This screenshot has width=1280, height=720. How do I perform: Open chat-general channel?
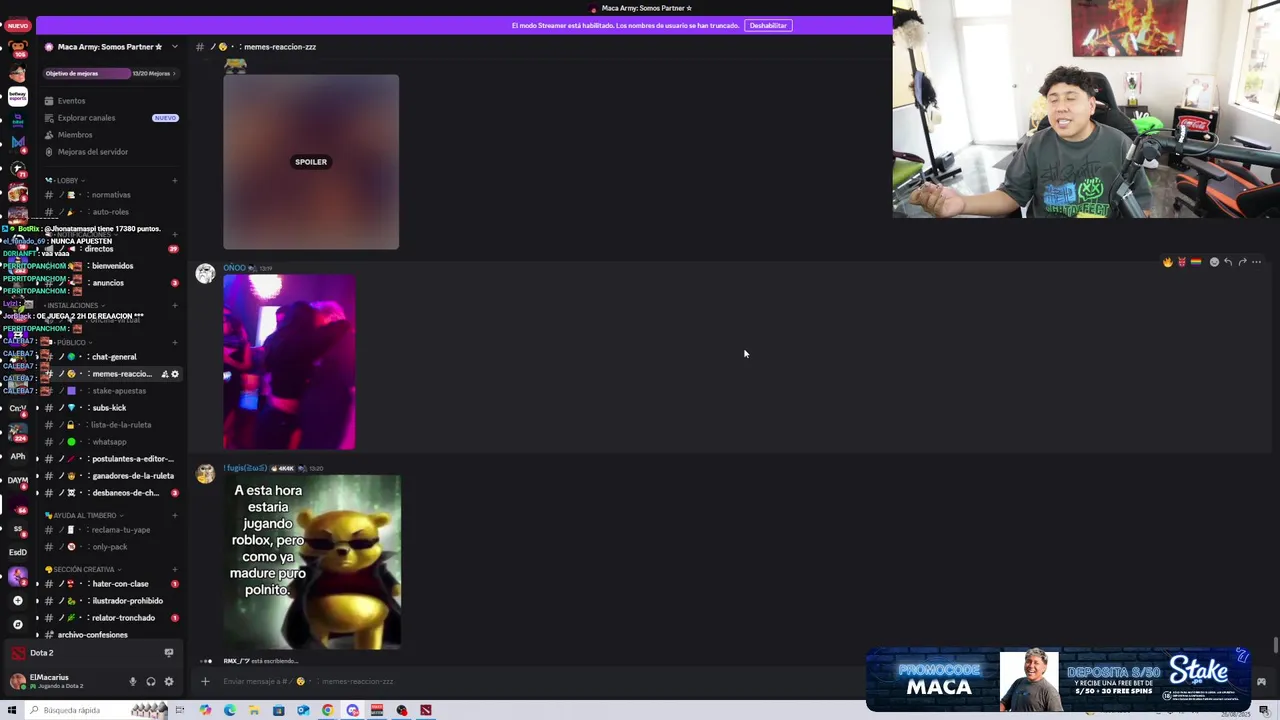click(x=114, y=357)
